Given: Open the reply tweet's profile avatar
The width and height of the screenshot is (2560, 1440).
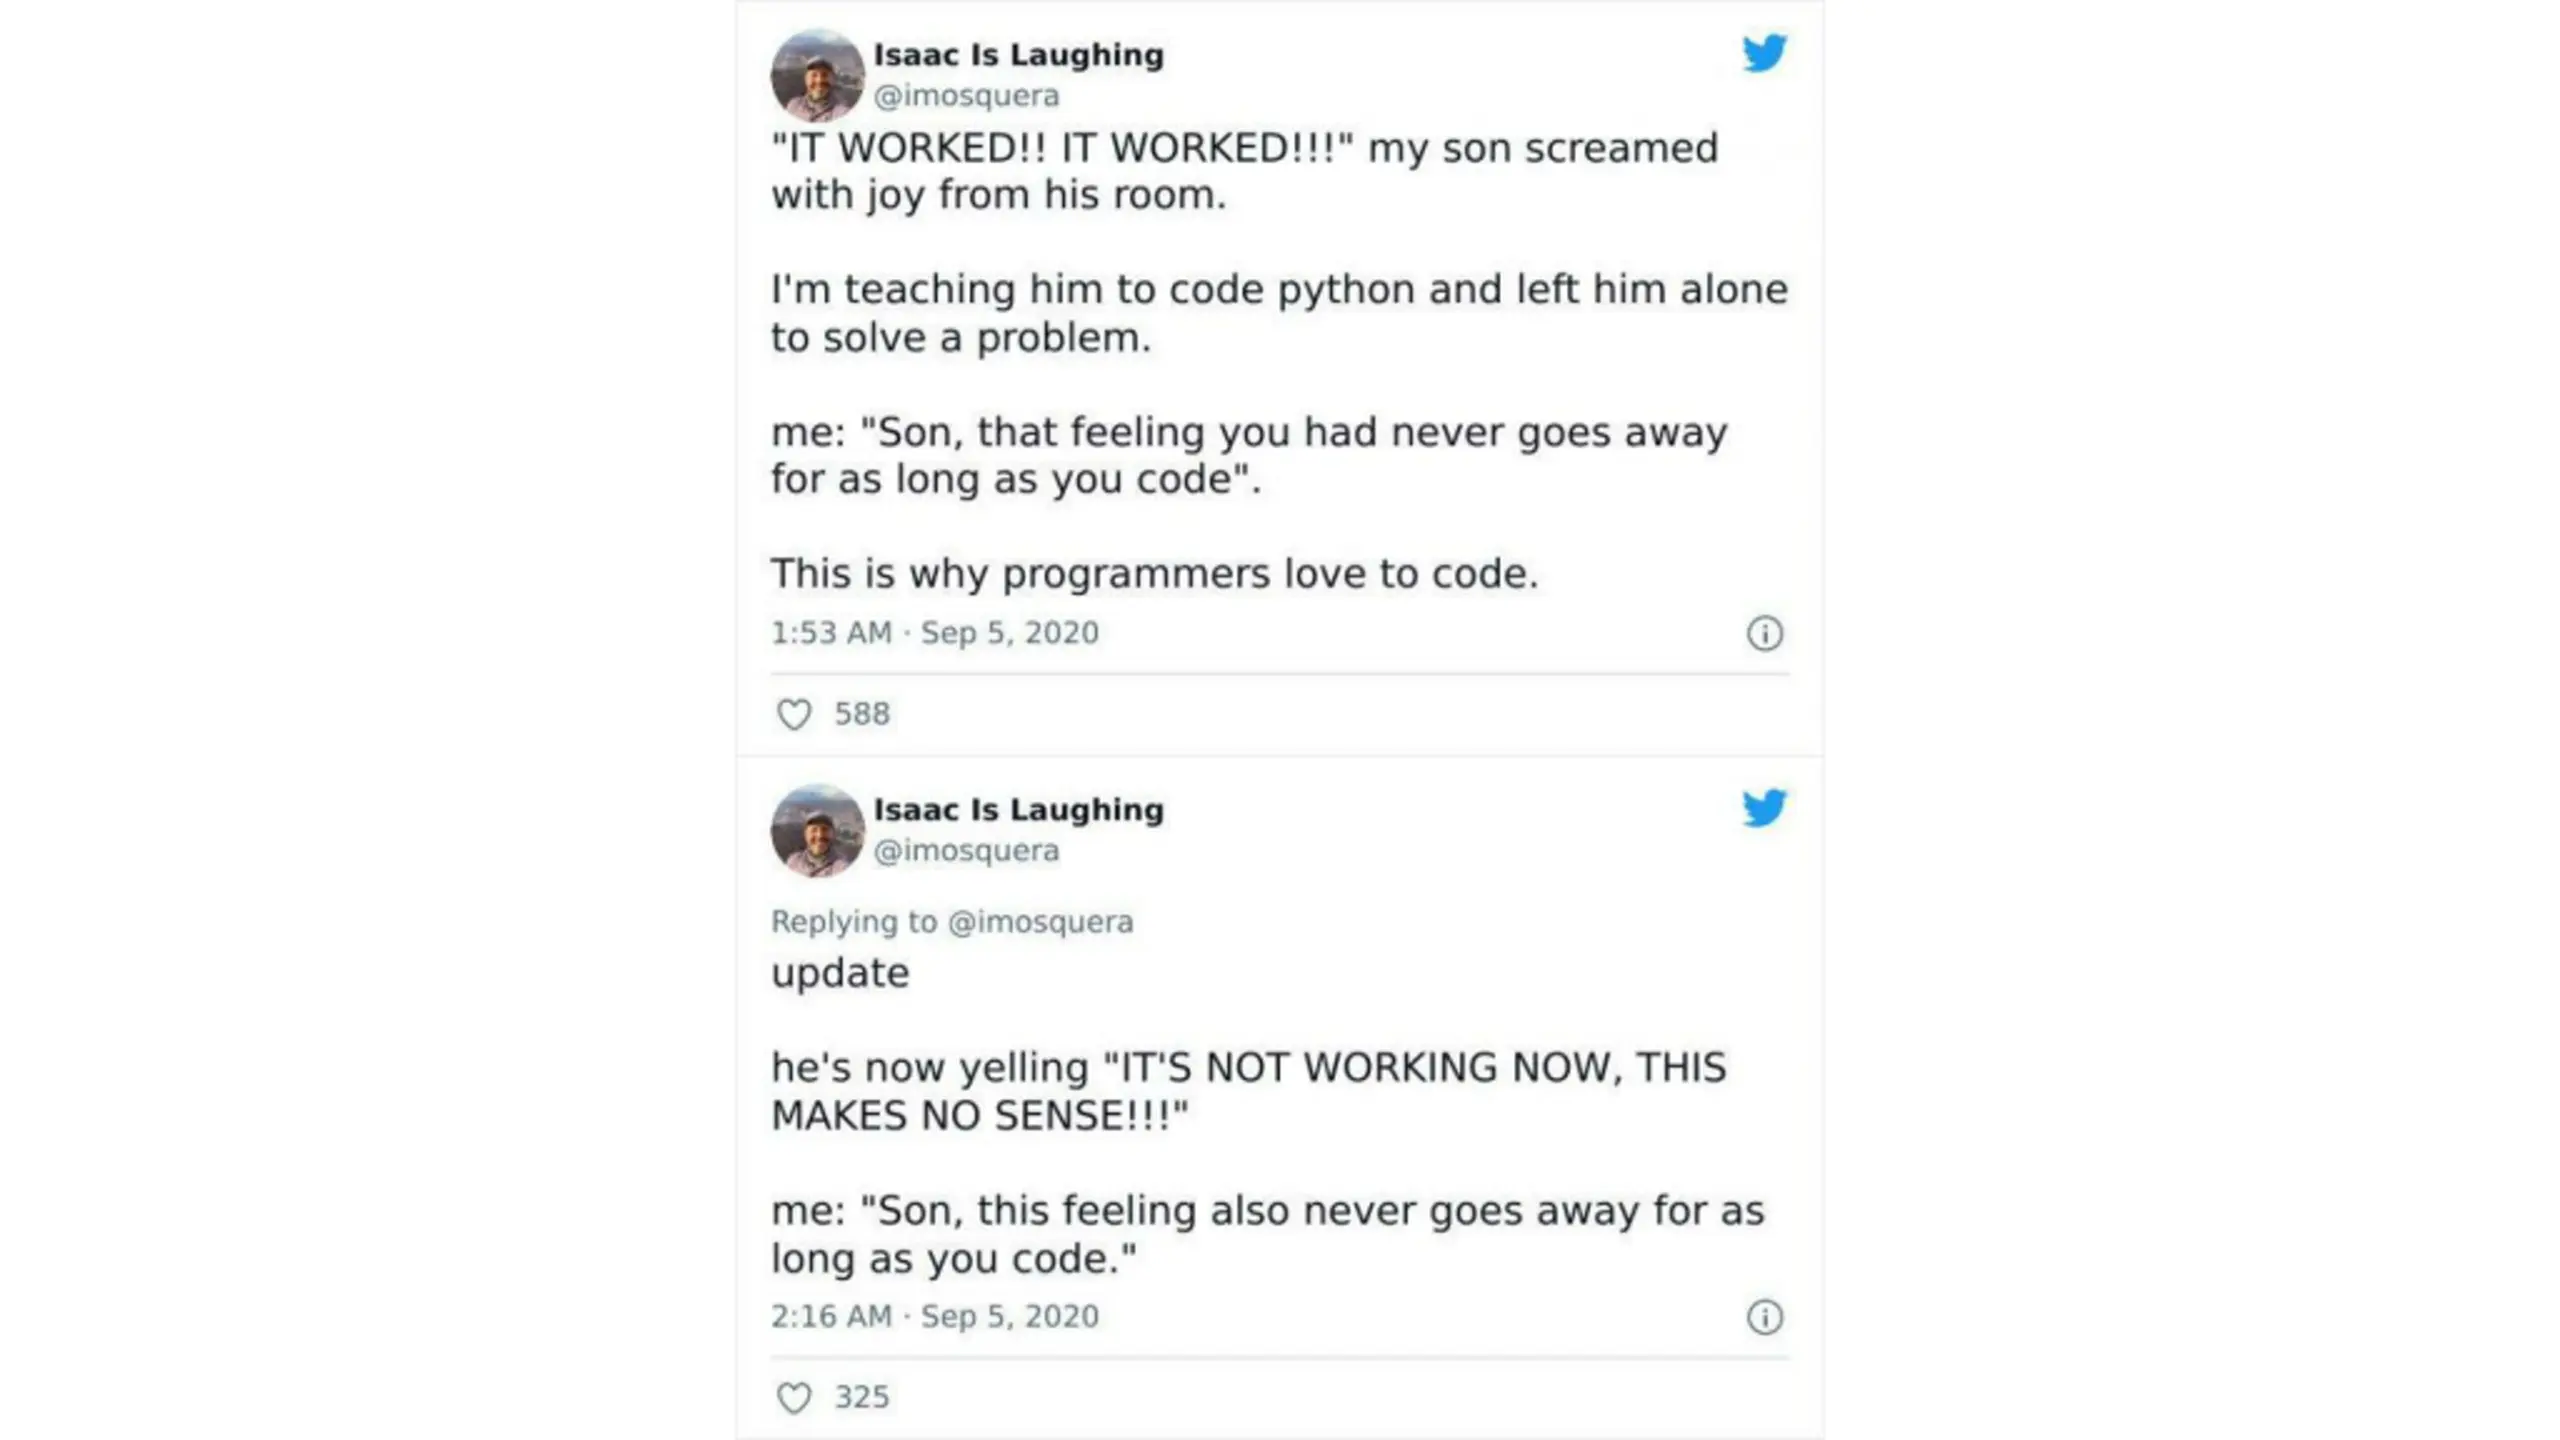Looking at the screenshot, I should pos(817,830).
